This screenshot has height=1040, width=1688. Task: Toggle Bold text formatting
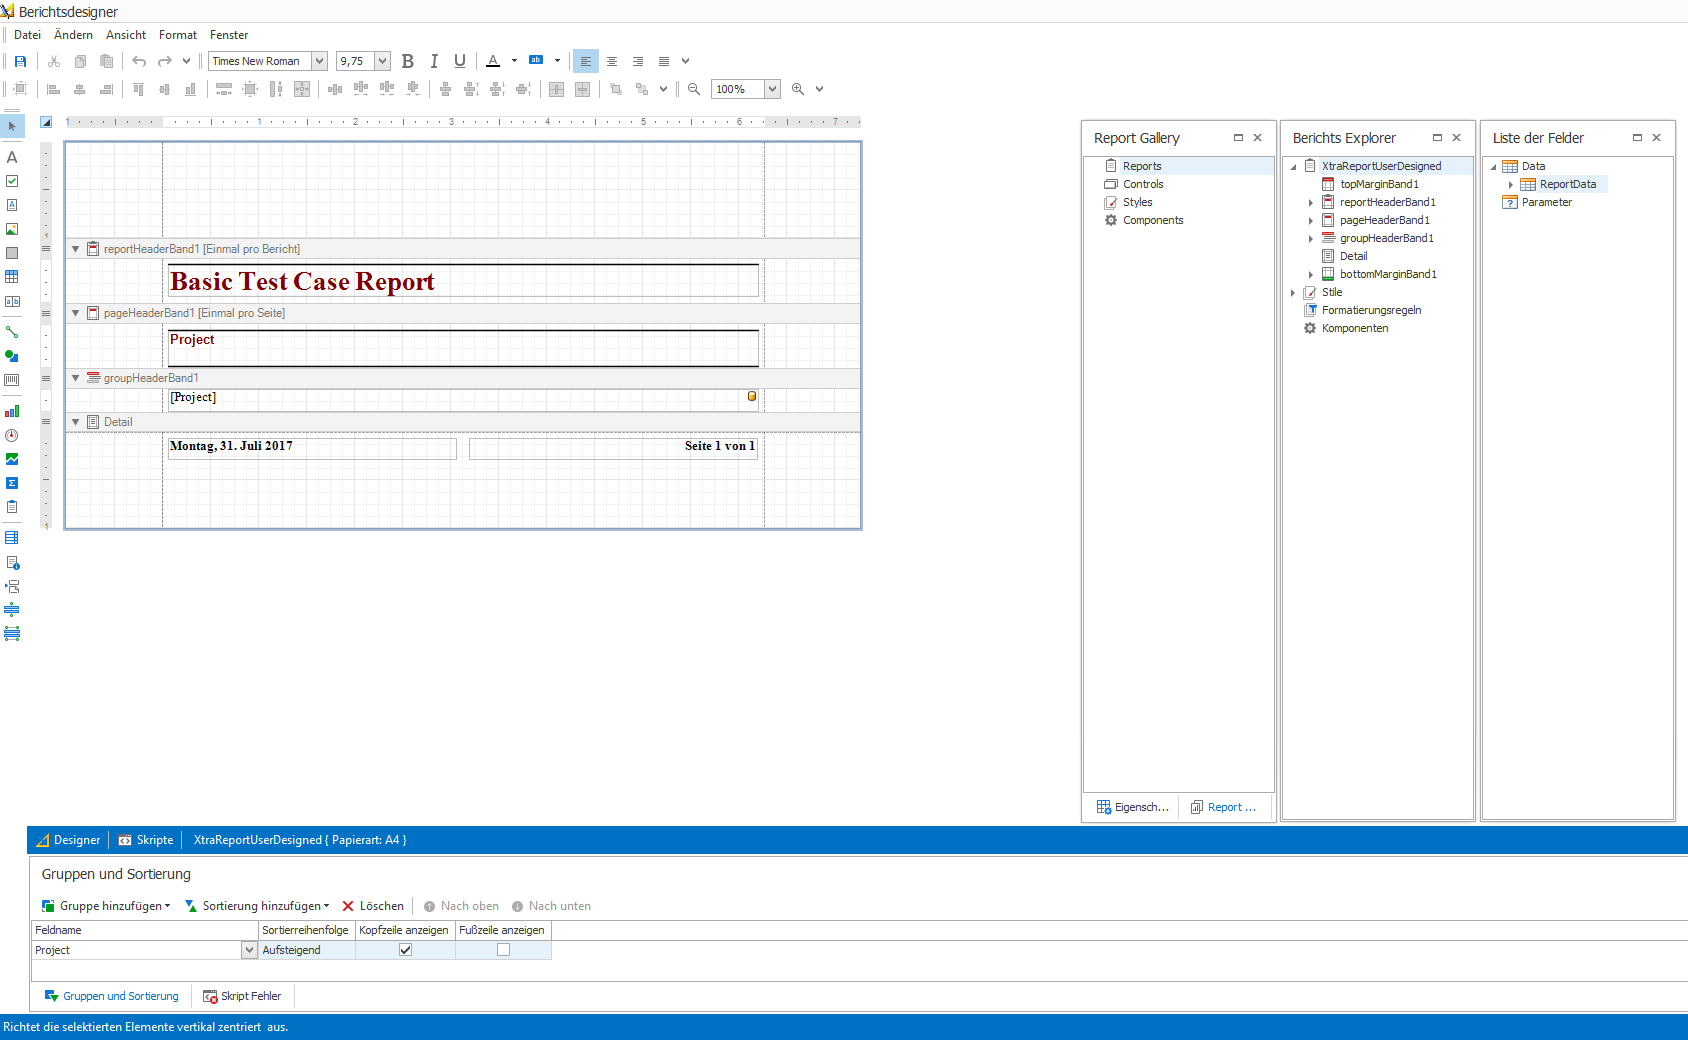point(408,61)
